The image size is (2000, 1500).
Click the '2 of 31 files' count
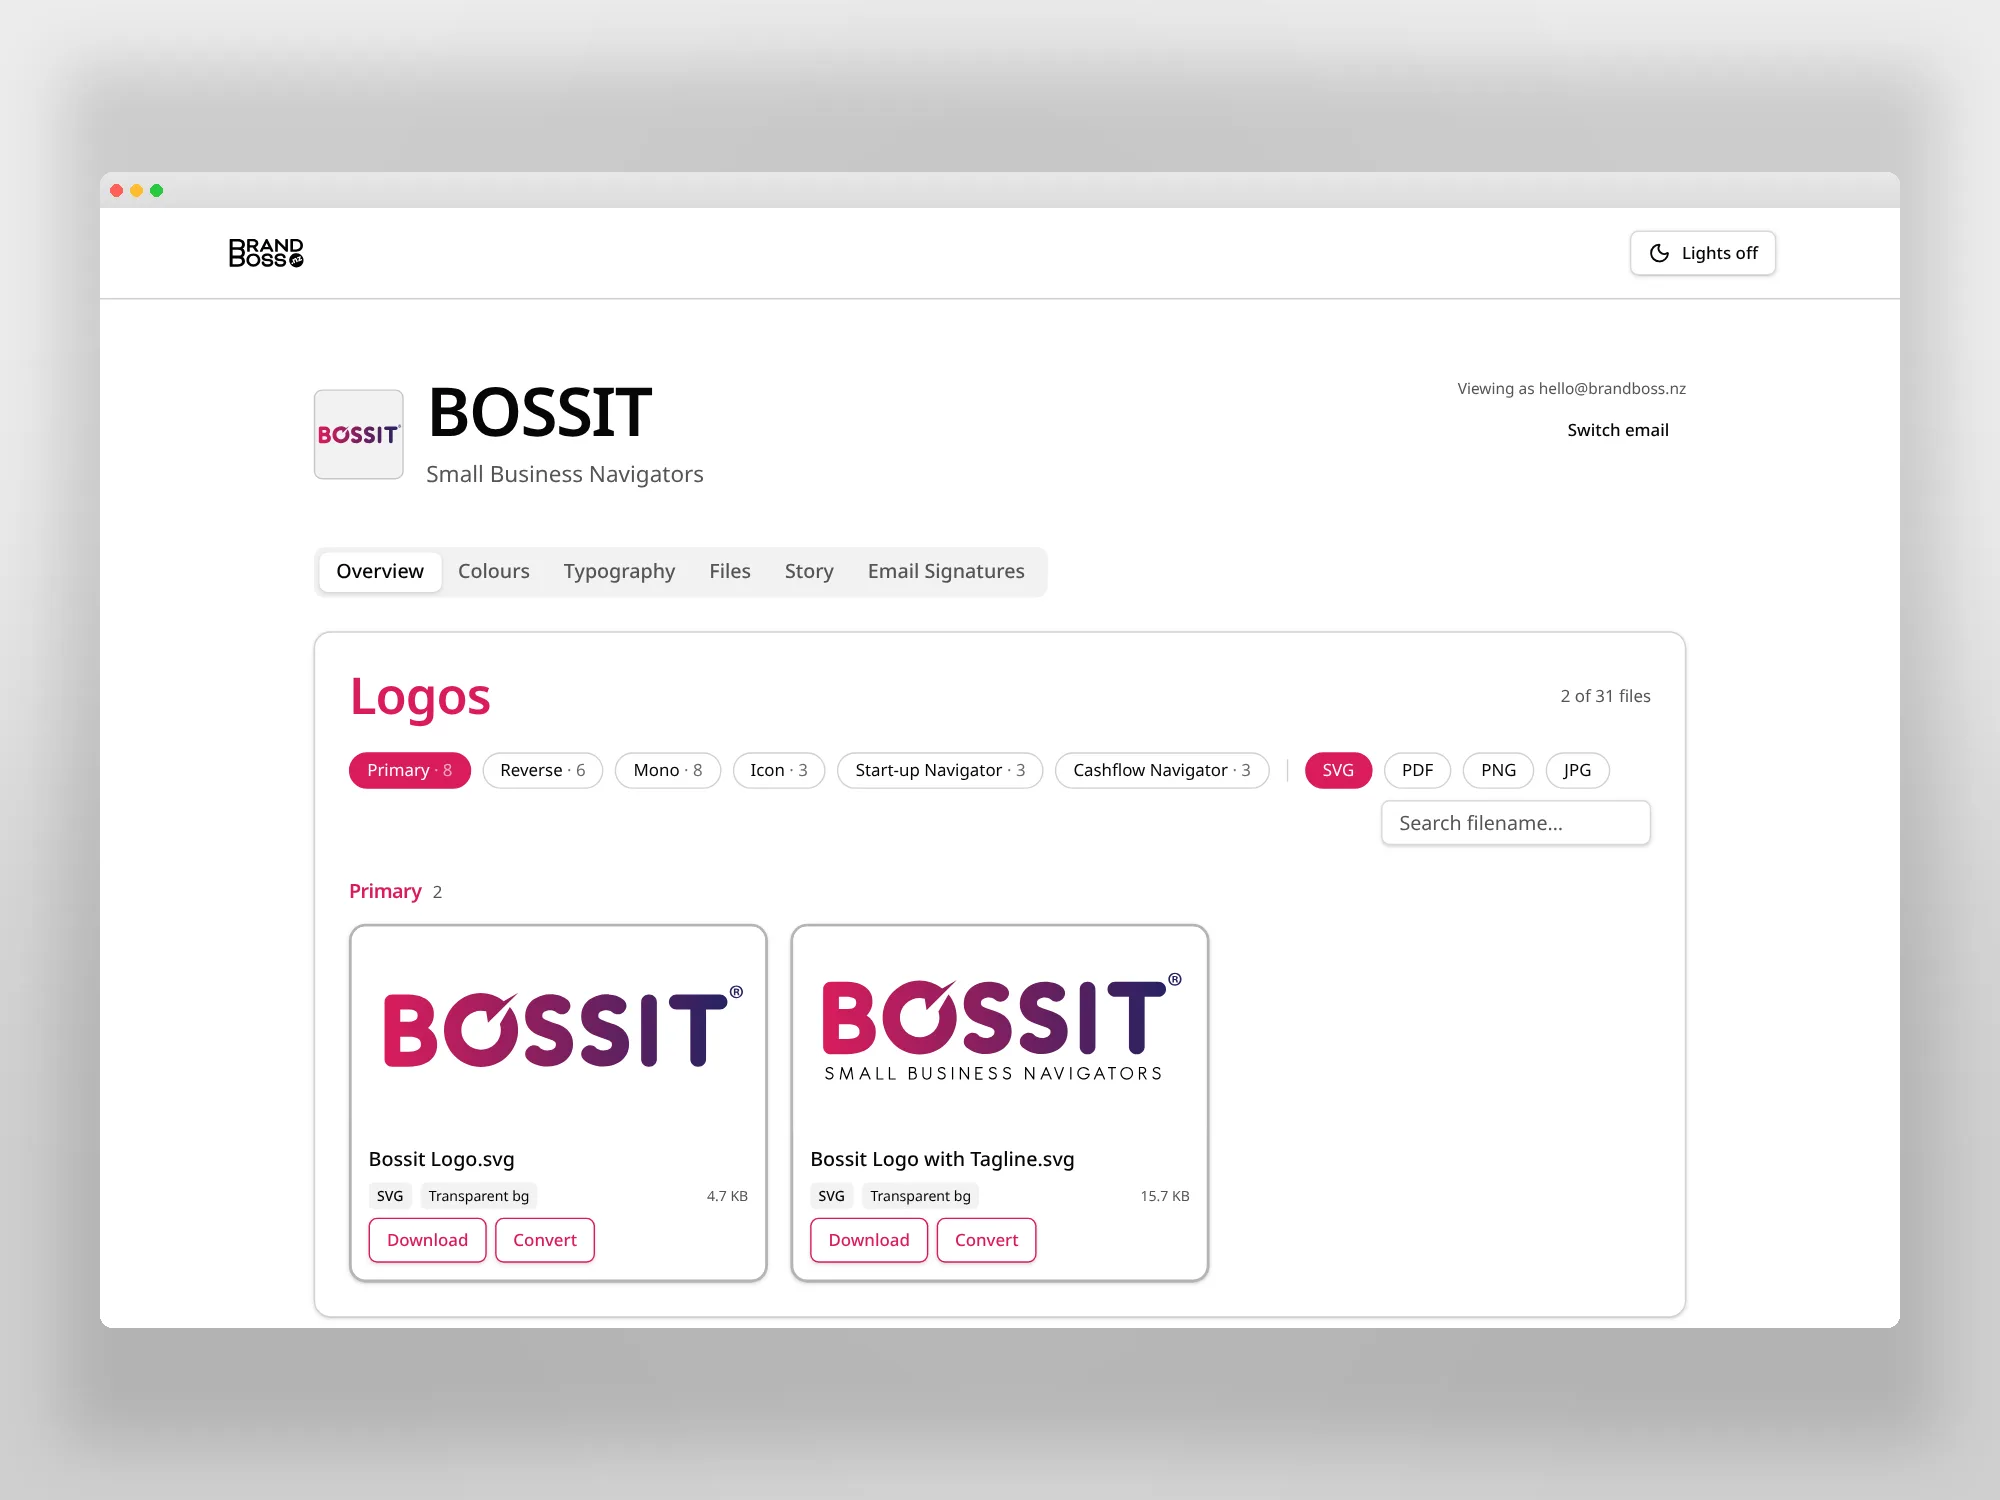(x=1605, y=696)
